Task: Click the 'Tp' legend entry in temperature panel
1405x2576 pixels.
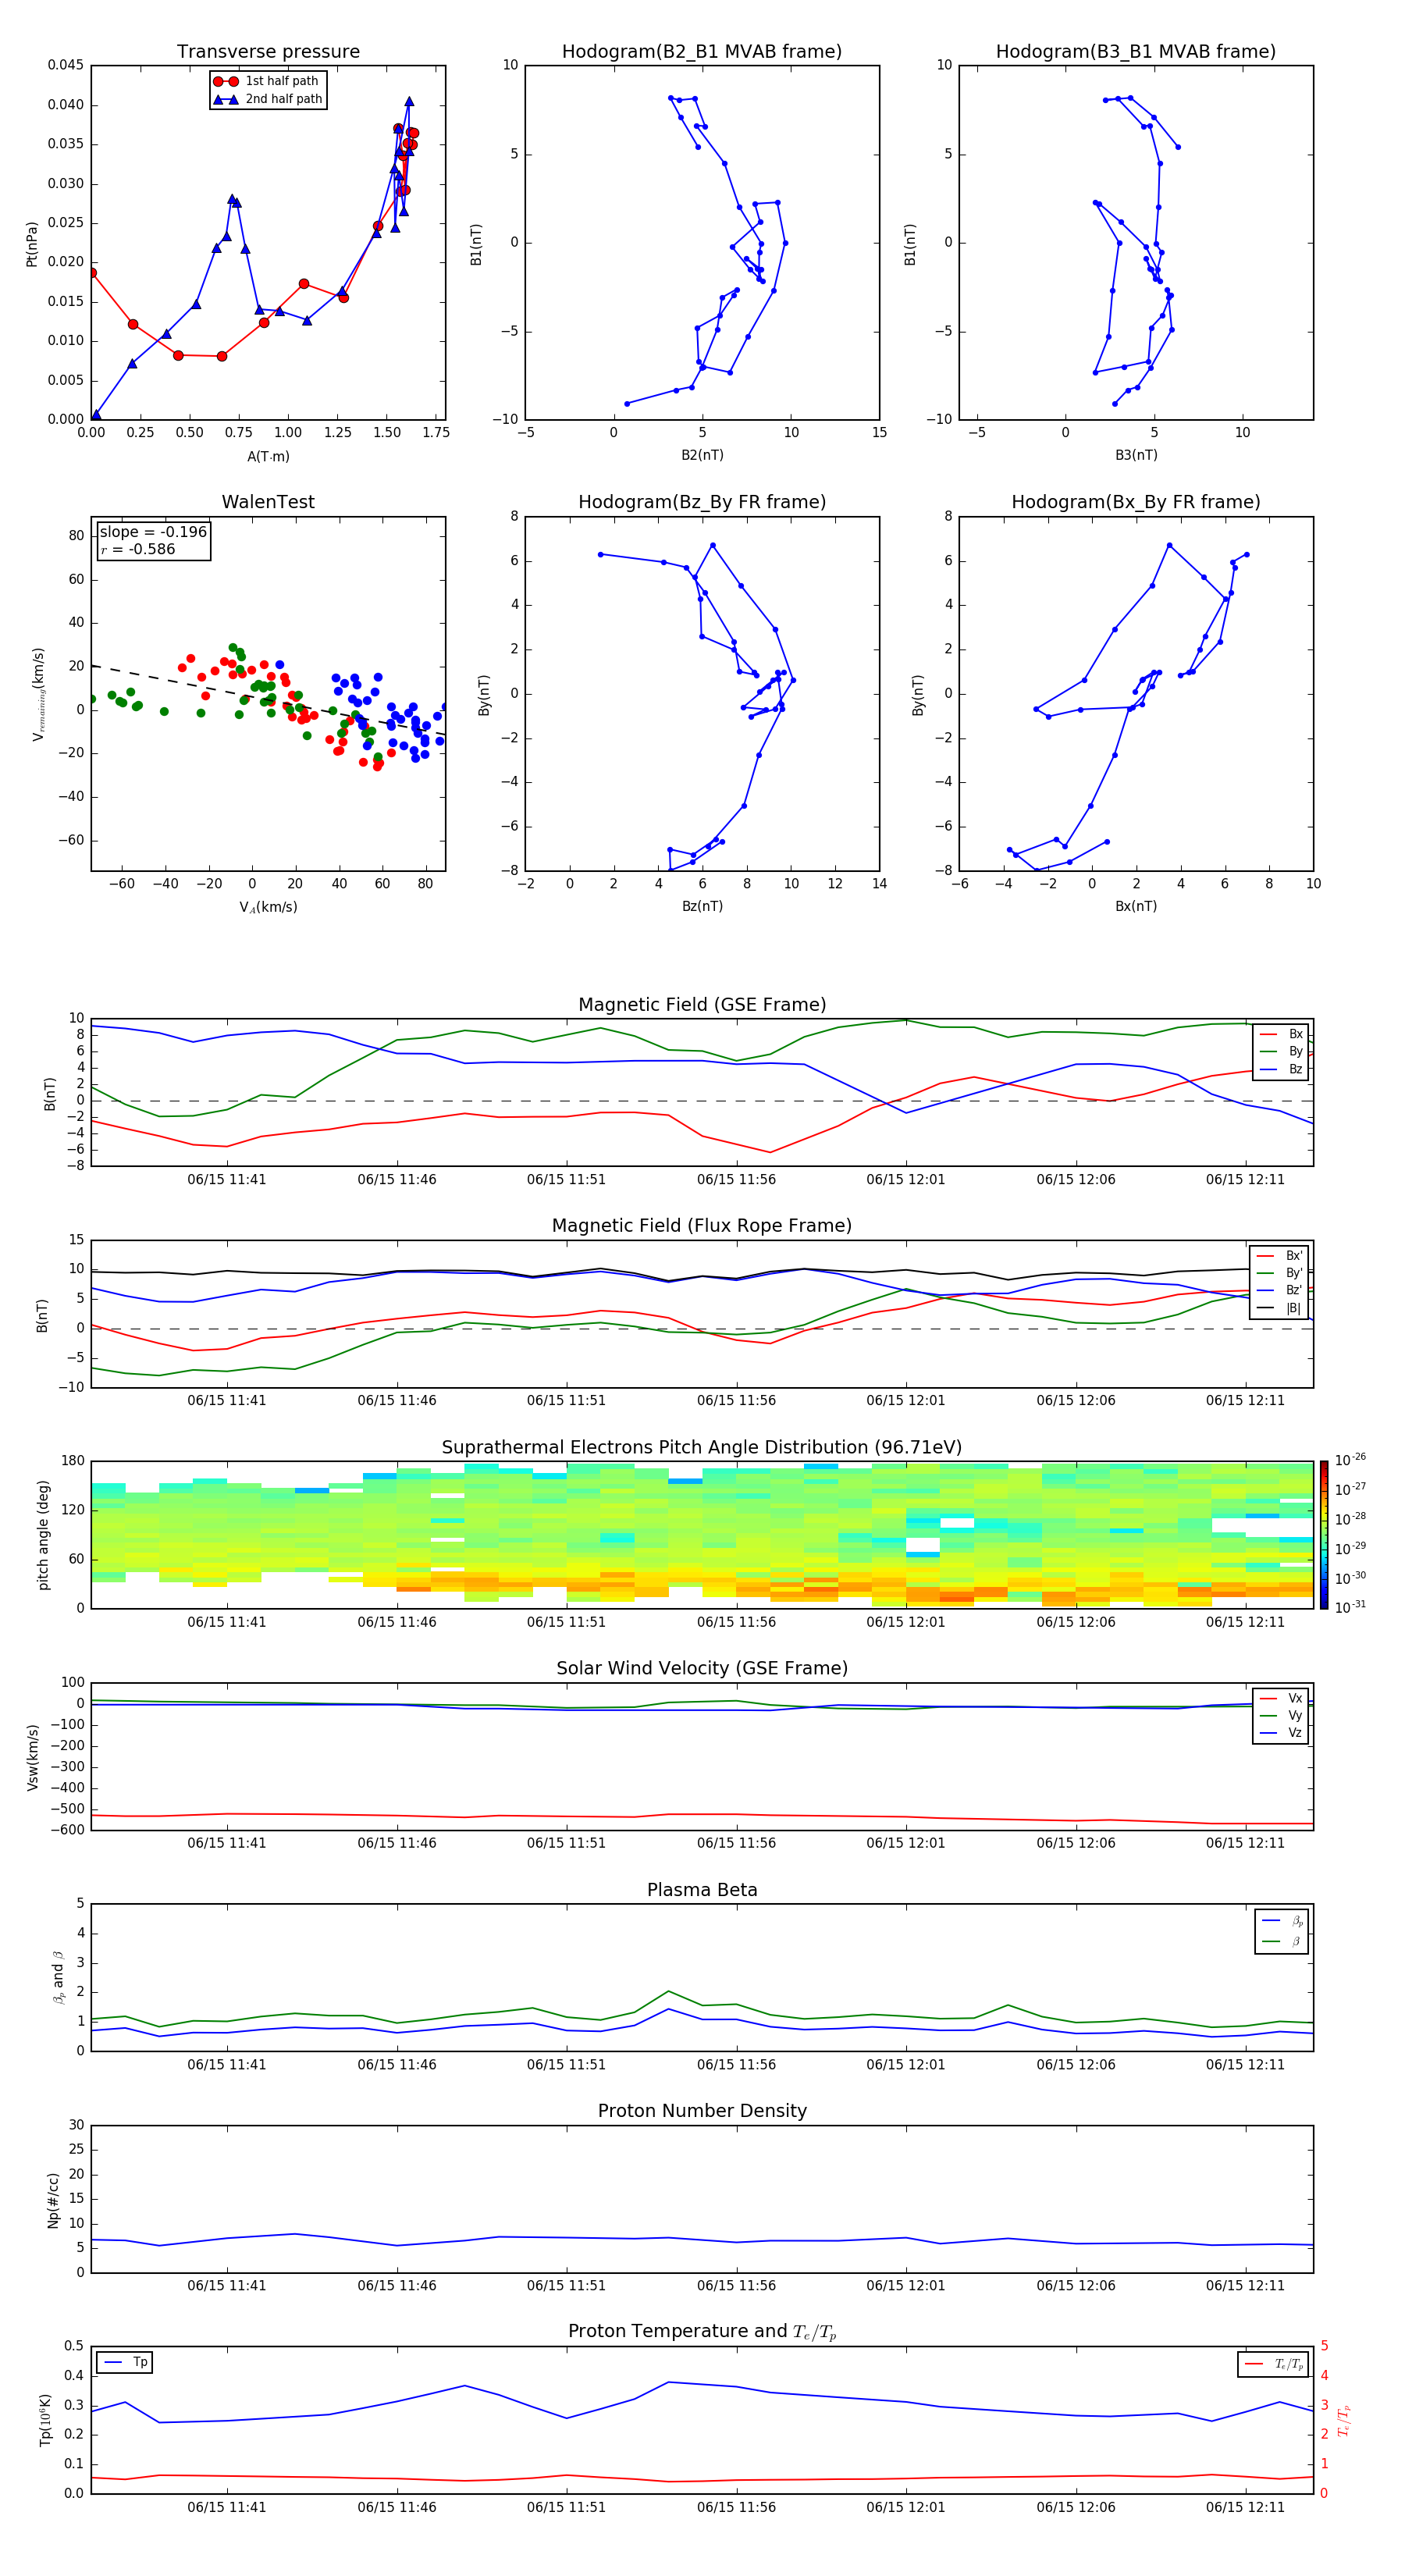Action: [x=125, y=2362]
